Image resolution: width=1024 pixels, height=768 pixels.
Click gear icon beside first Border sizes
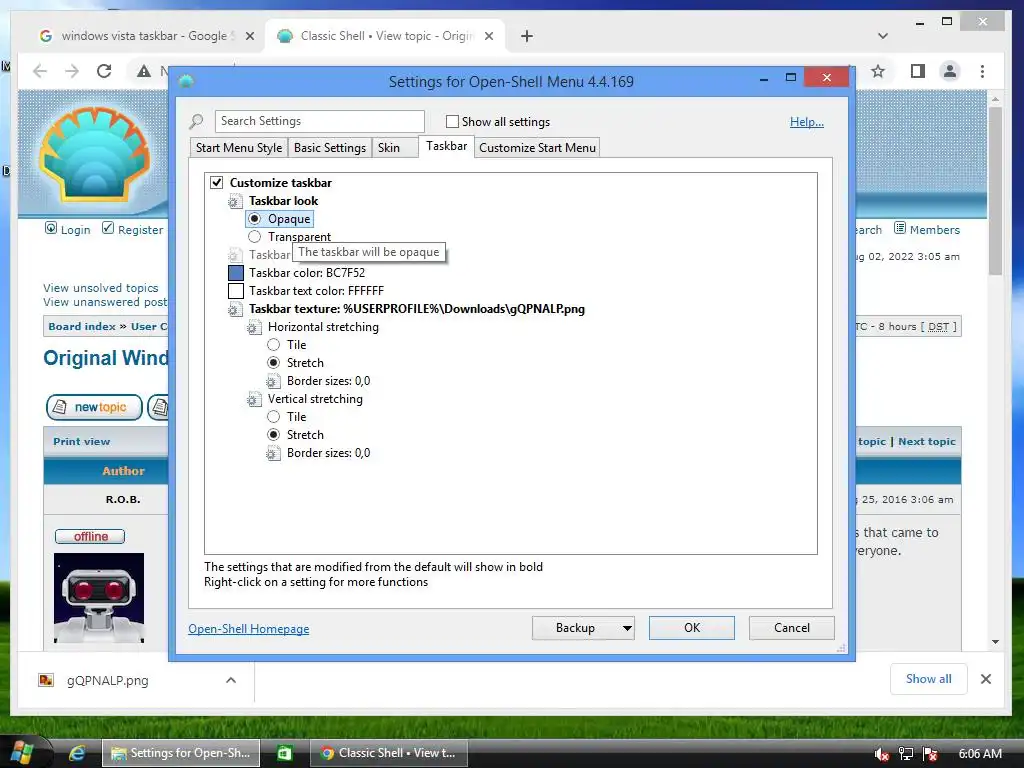coord(273,381)
